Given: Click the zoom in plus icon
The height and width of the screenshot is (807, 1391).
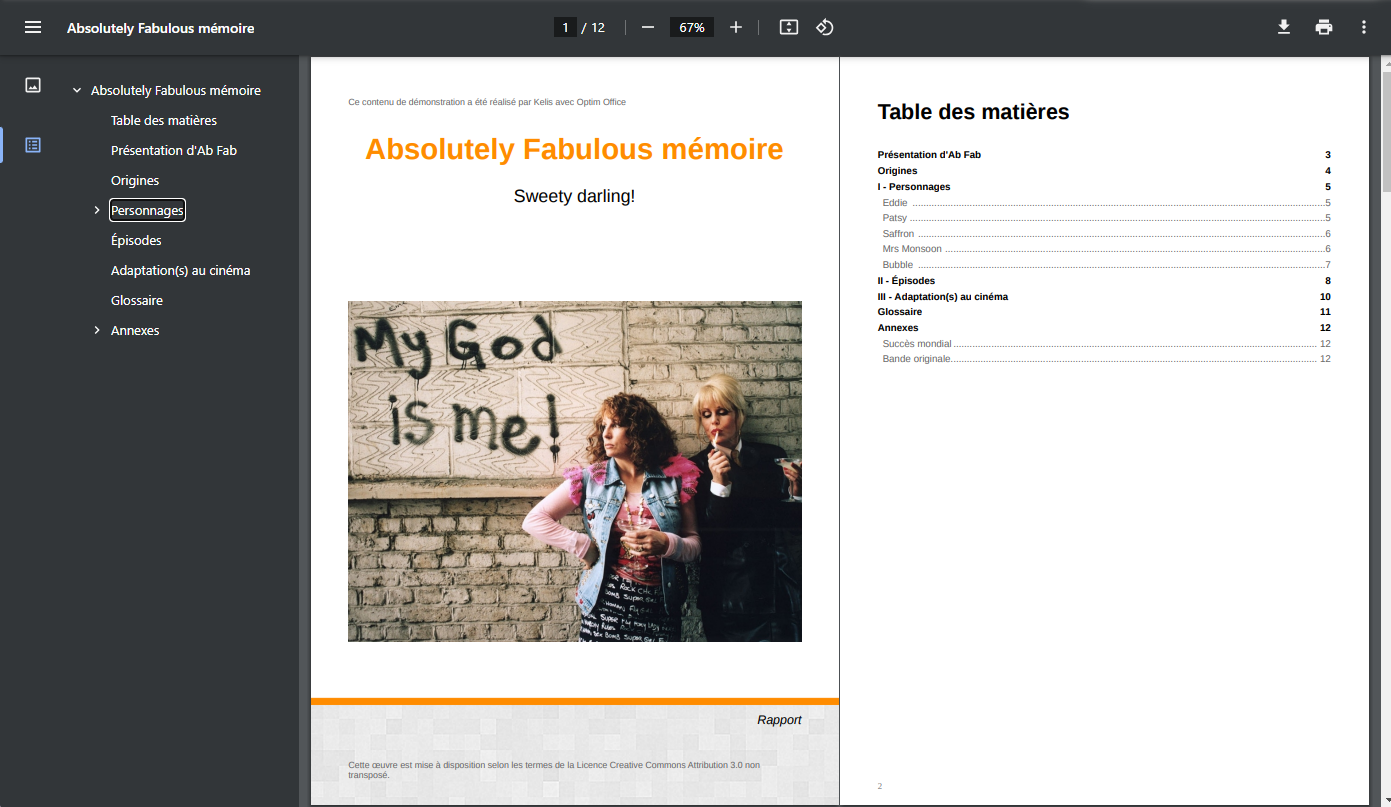Looking at the screenshot, I should click(736, 28).
